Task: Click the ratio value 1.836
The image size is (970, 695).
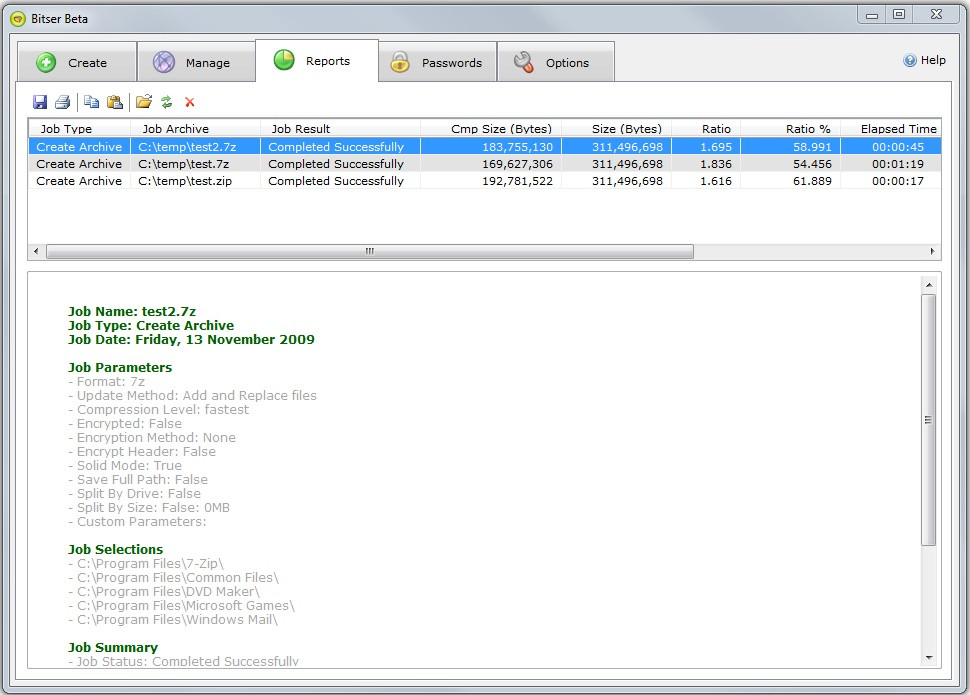Action: pyautogui.click(x=716, y=164)
